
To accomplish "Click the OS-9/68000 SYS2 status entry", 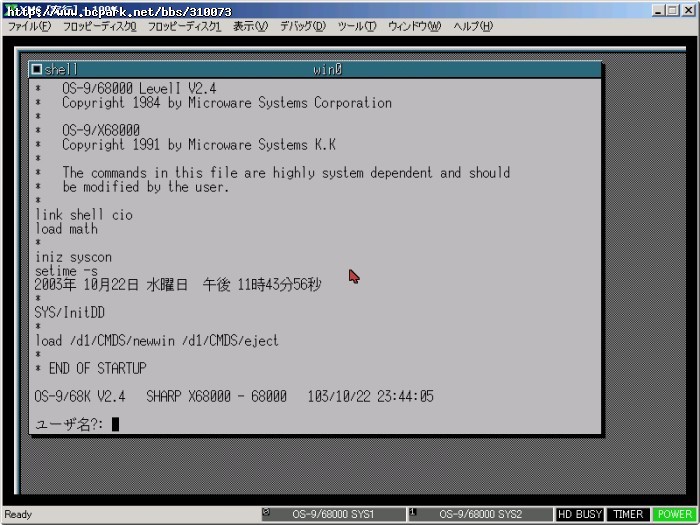I will pos(480,514).
